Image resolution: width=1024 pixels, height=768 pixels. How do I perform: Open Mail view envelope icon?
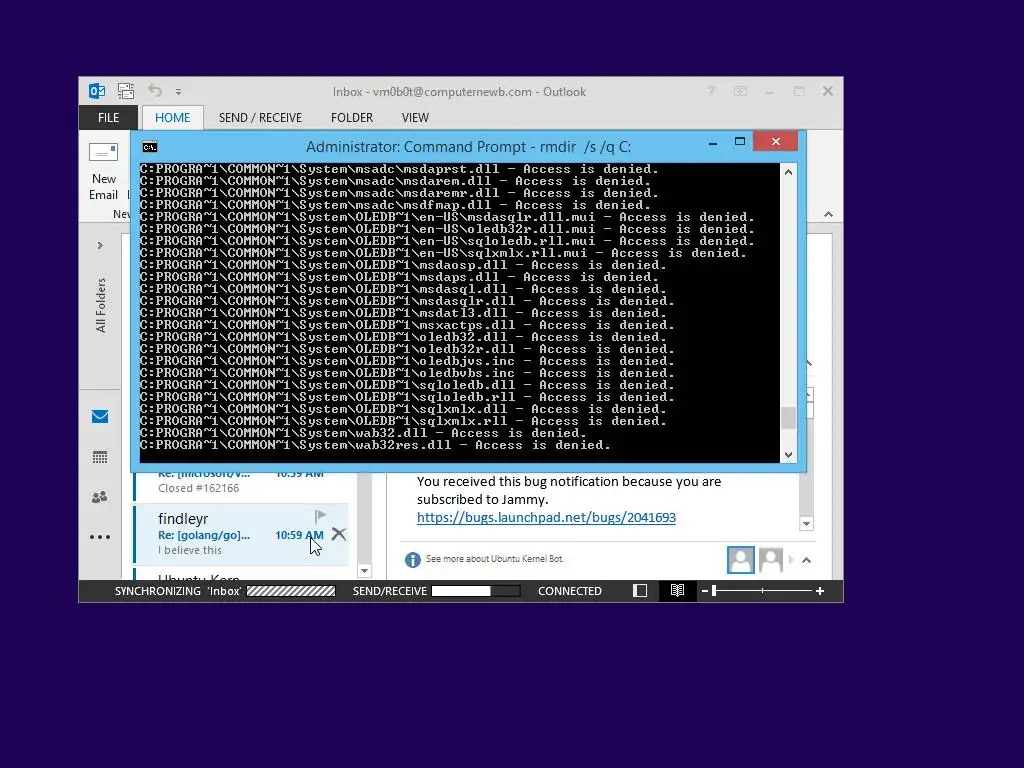coord(100,417)
